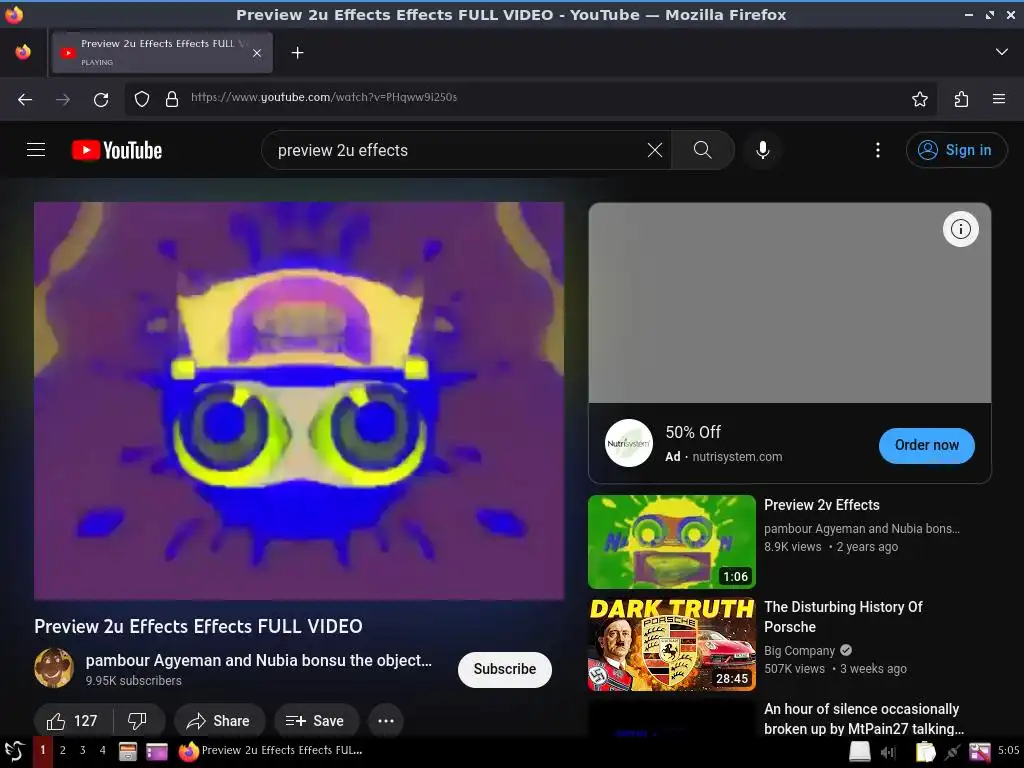Open the YouTube guide sidebar menu

coord(36,150)
